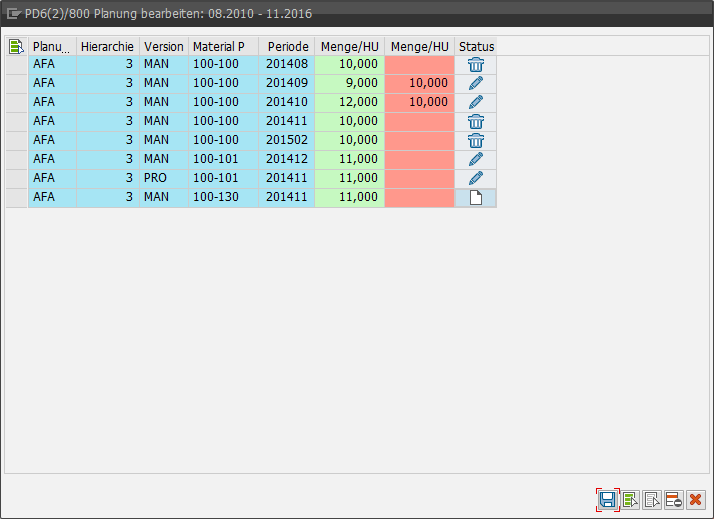Click green quantity cell with 9,000
Image resolution: width=714 pixels, height=519 pixels.
pyautogui.click(x=349, y=83)
